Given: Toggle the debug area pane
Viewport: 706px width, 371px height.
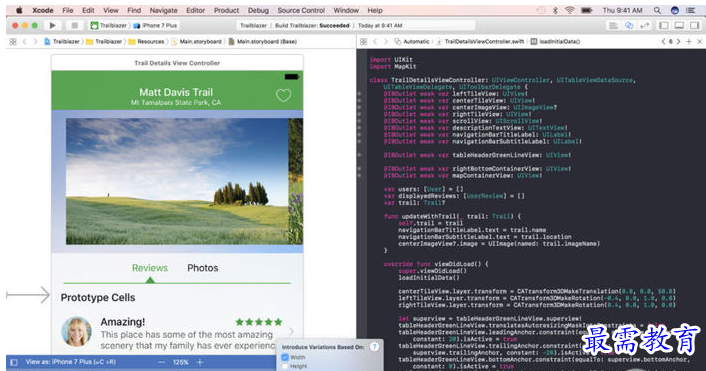Looking at the screenshot, I should pyautogui.click(x=679, y=26).
